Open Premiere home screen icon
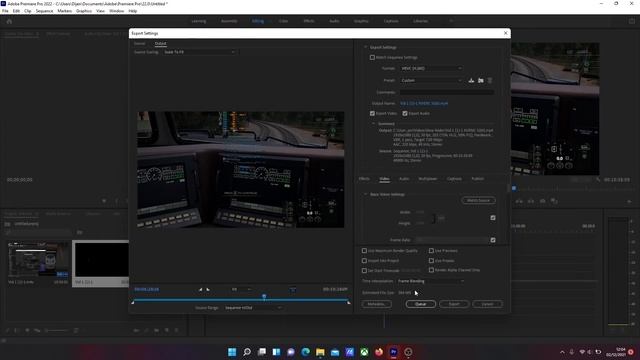This screenshot has width=640, height=360. point(9,21)
